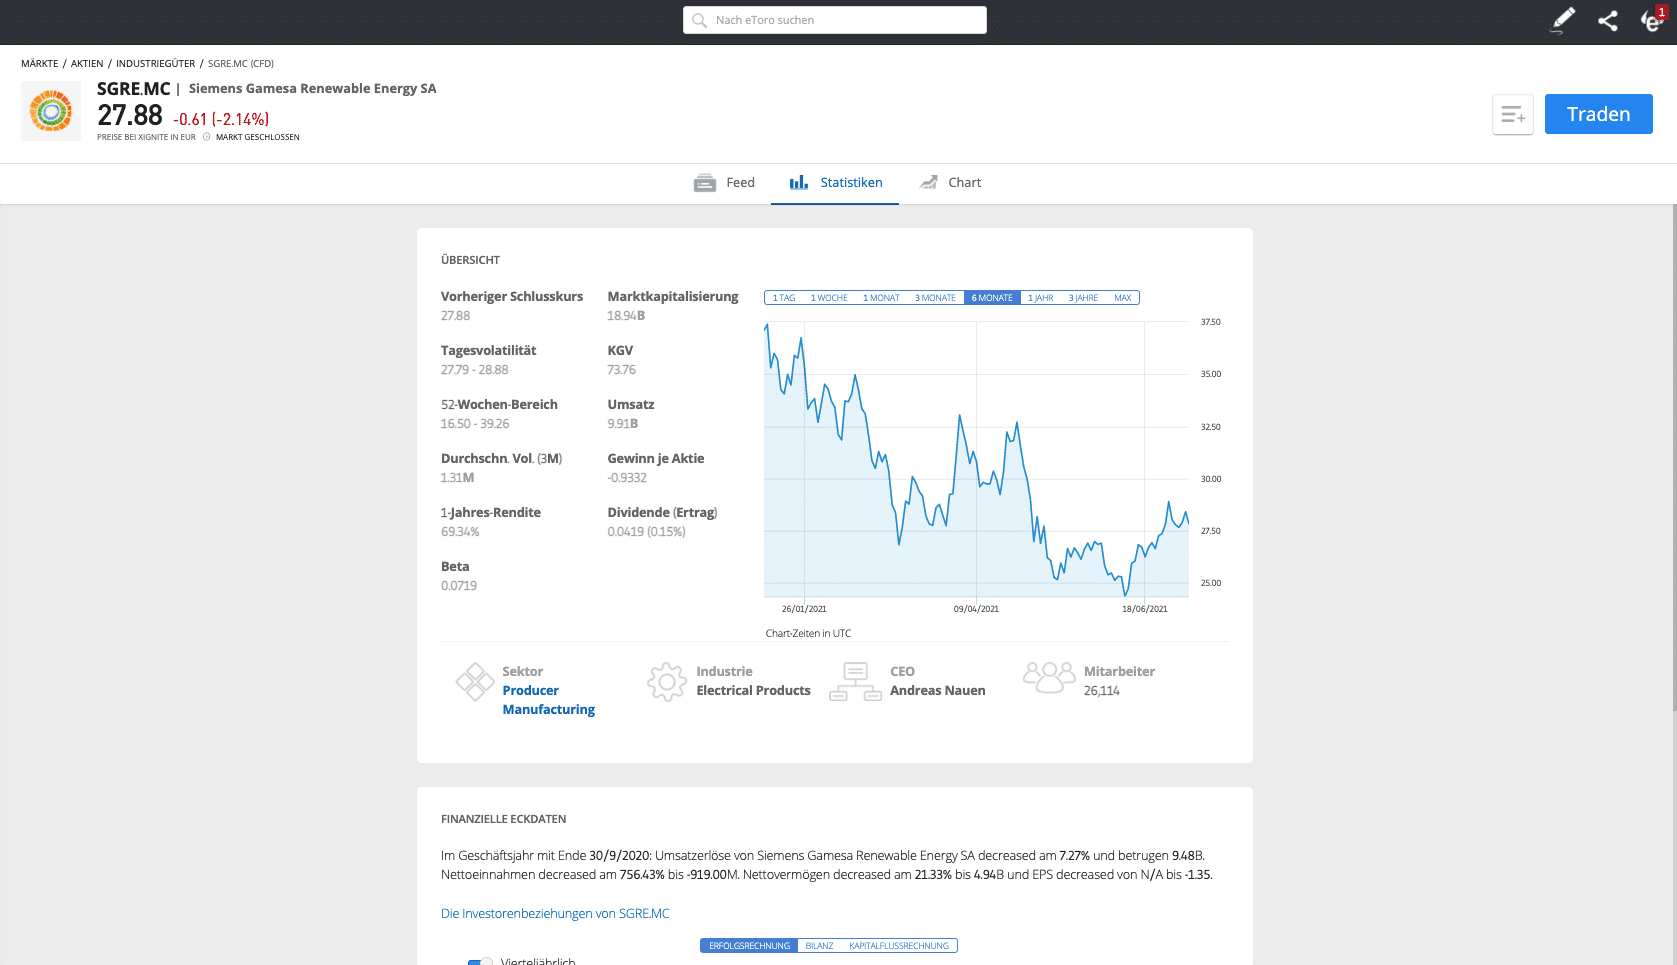Image resolution: width=1677 pixels, height=965 pixels.
Task: Click the Traden button
Action: (x=1598, y=114)
